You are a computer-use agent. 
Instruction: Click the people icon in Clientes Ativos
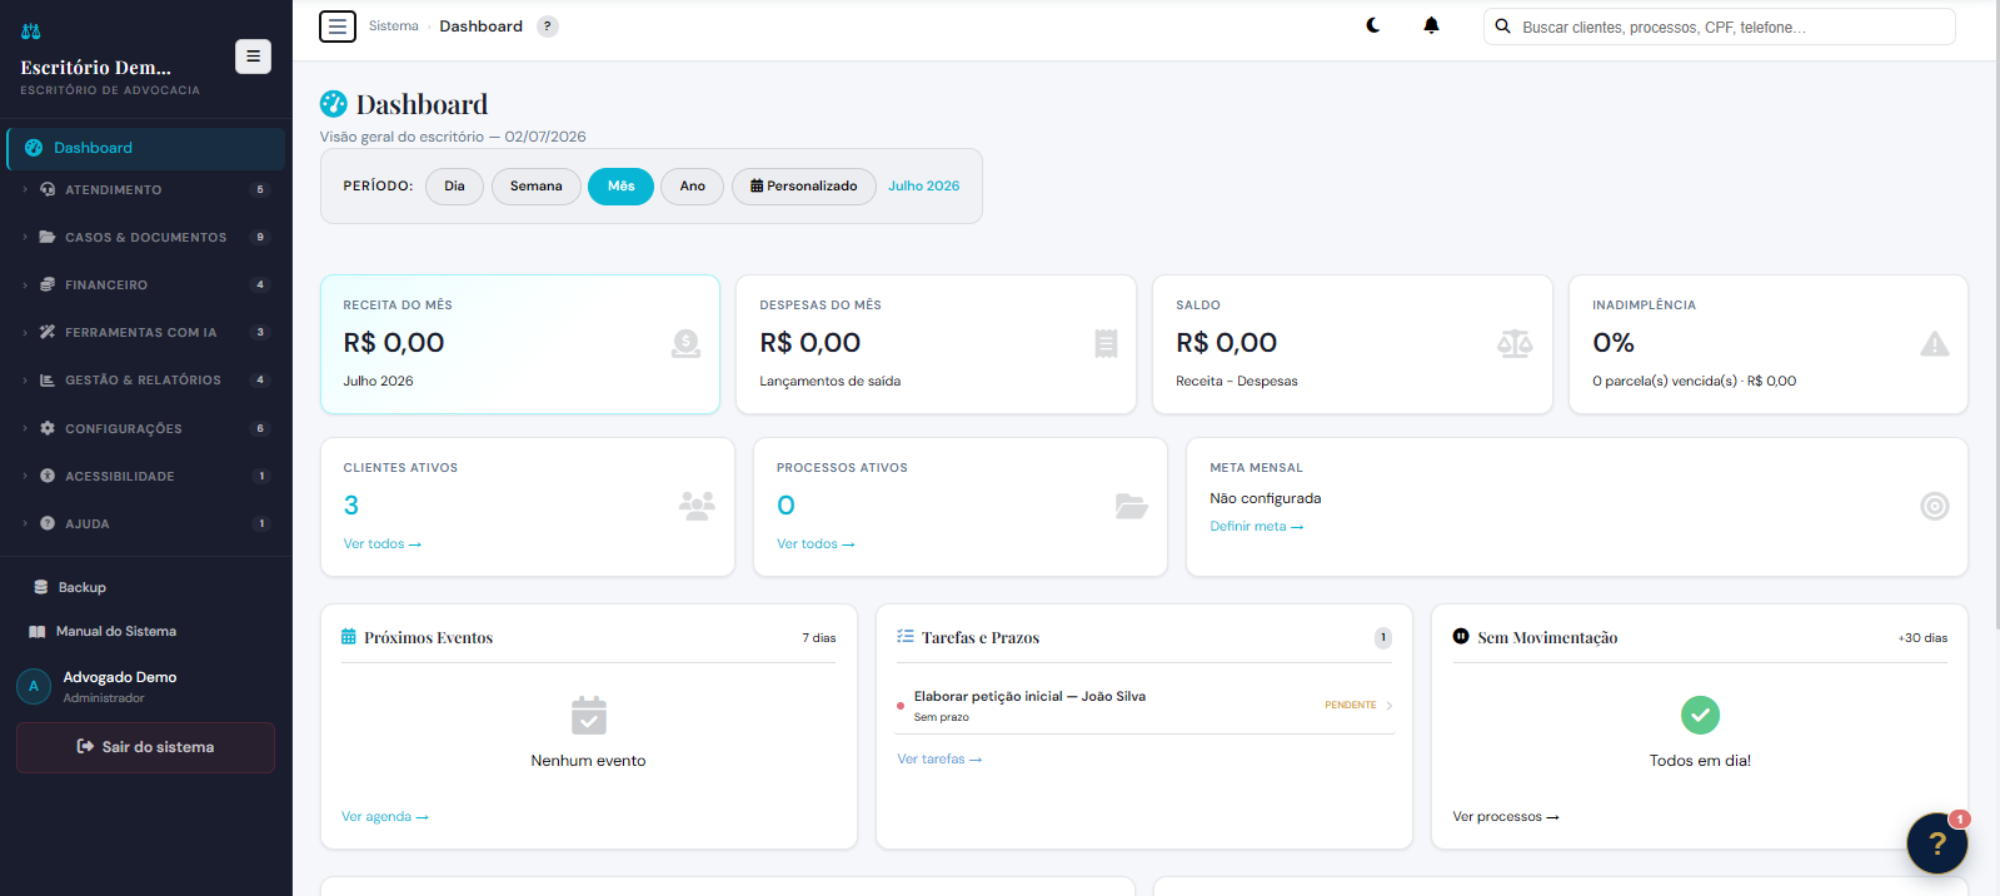pyautogui.click(x=697, y=506)
